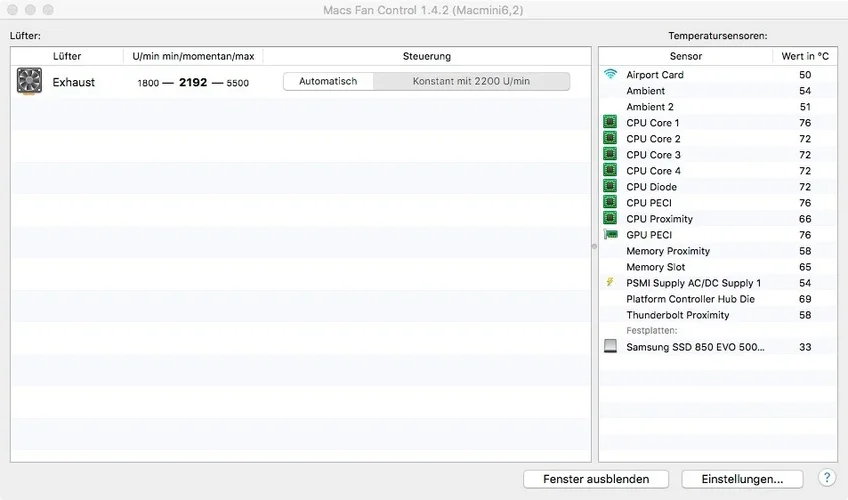Click the Lüfter: section heading
Screen dimensions: 848x500
25,36
